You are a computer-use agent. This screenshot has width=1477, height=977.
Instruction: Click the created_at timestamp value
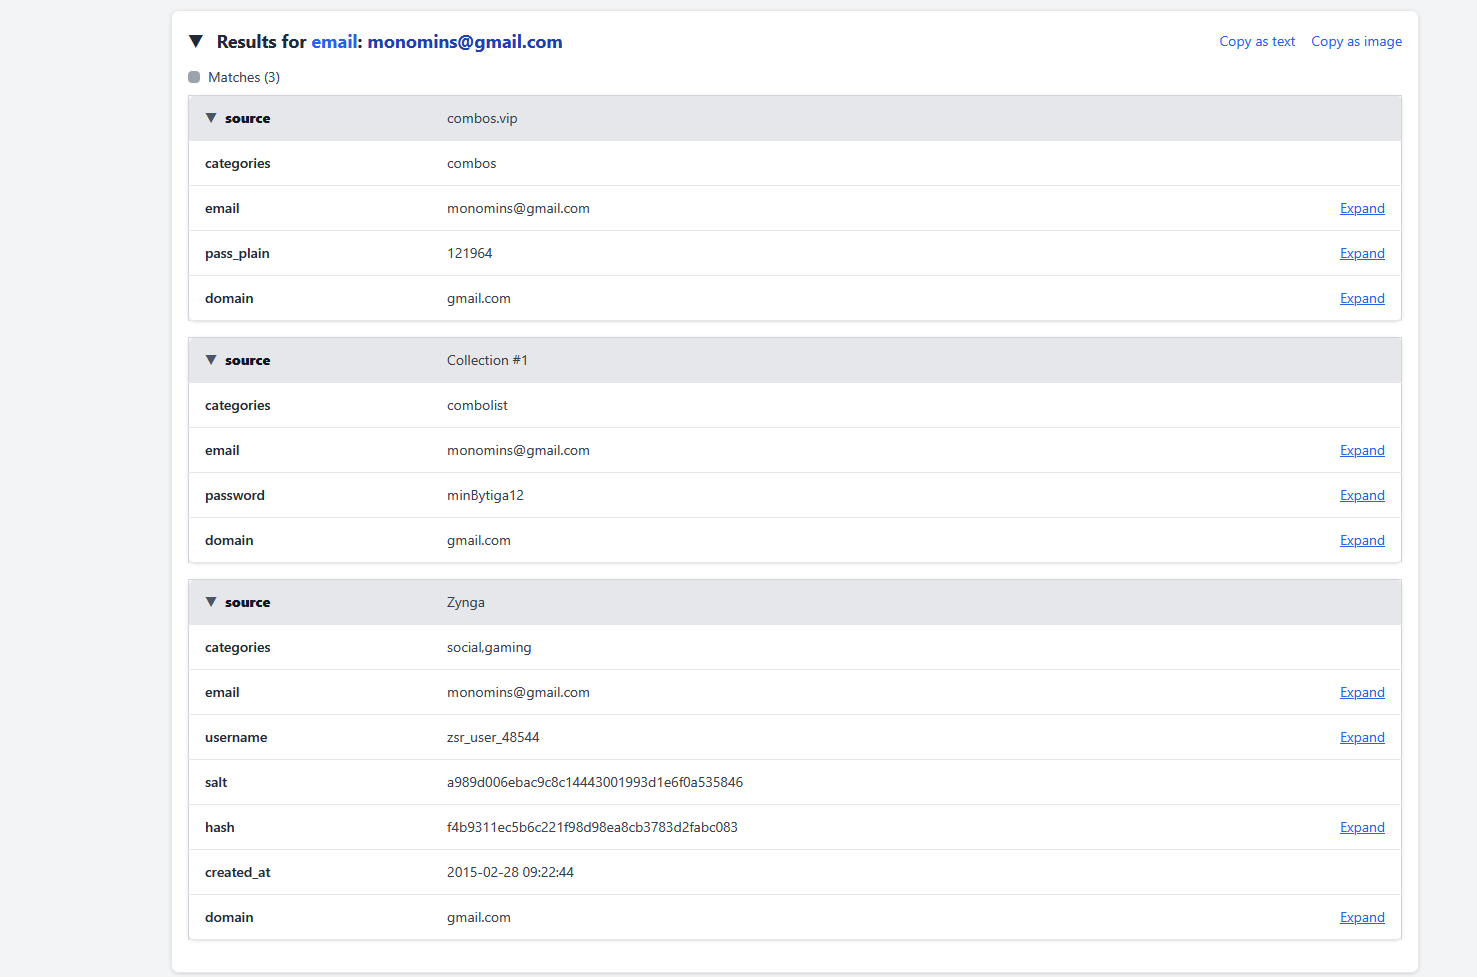pos(510,873)
